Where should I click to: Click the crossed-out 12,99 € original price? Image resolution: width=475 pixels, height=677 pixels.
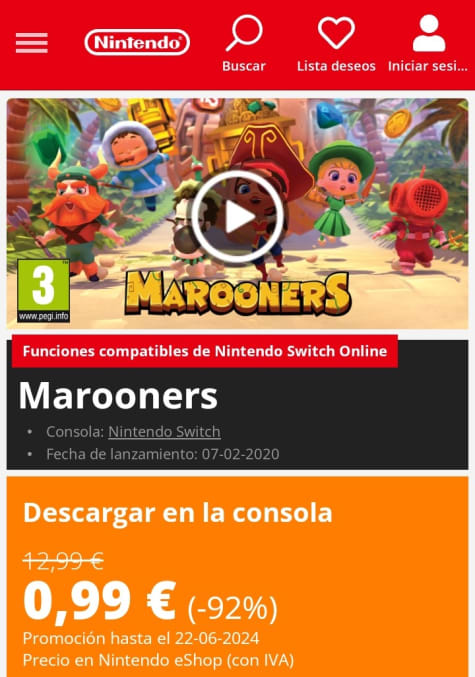63,561
